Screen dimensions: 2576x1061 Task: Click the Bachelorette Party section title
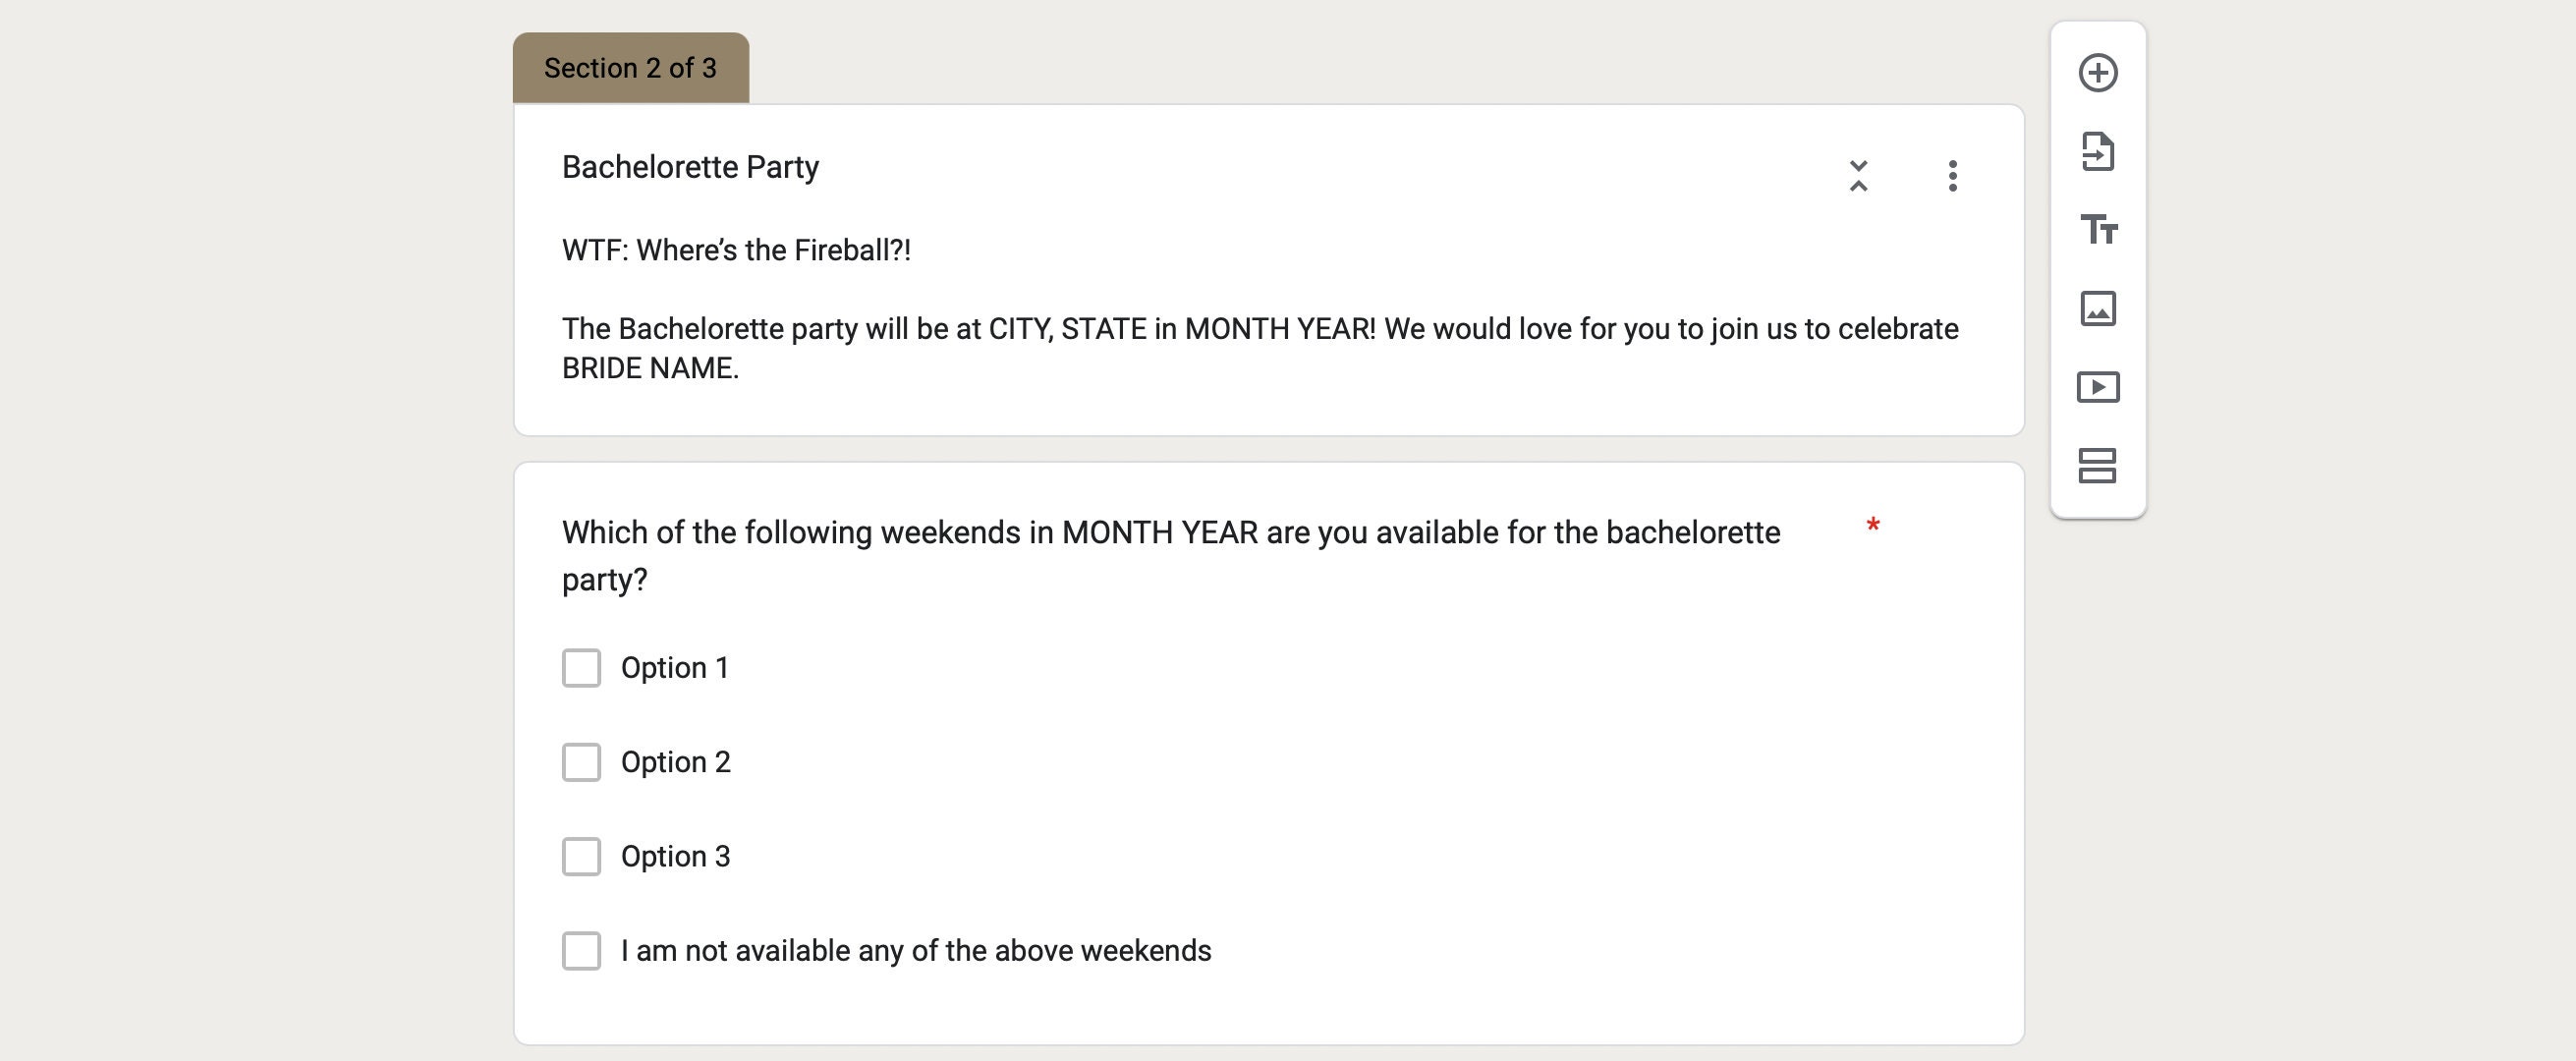tap(690, 167)
